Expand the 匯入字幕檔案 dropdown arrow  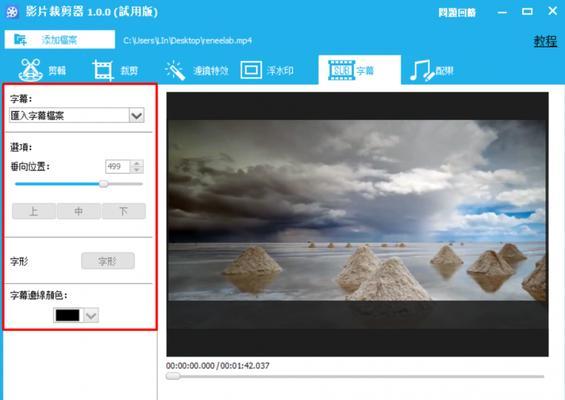pyautogui.click(x=137, y=116)
